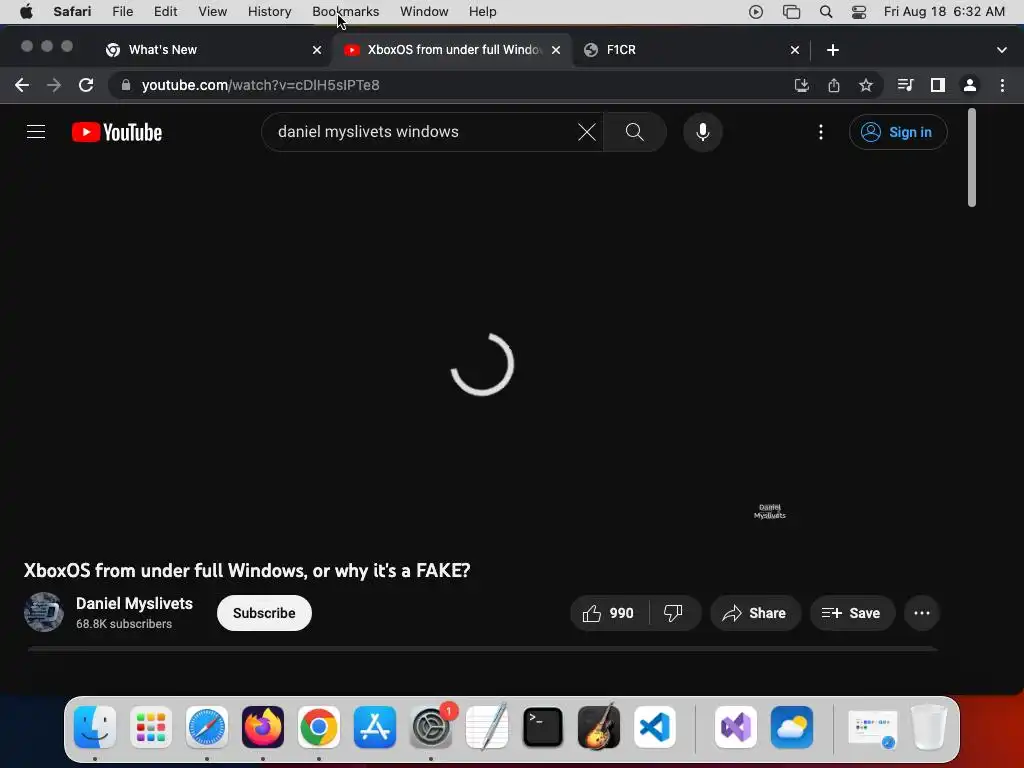The width and height of the screenshot is (1024, 768).
Task: Open Finder in the Dock
Action: click(95, 728)
